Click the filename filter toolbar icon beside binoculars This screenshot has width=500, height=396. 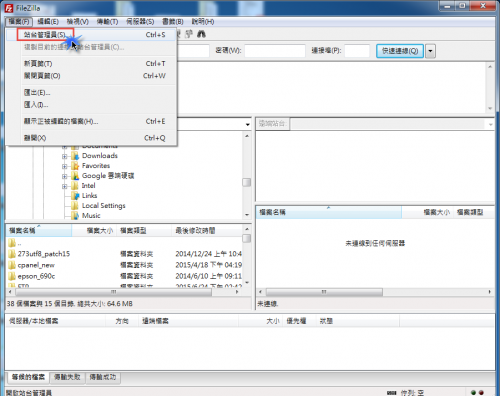pyautogui.click(x=189, y=34)
